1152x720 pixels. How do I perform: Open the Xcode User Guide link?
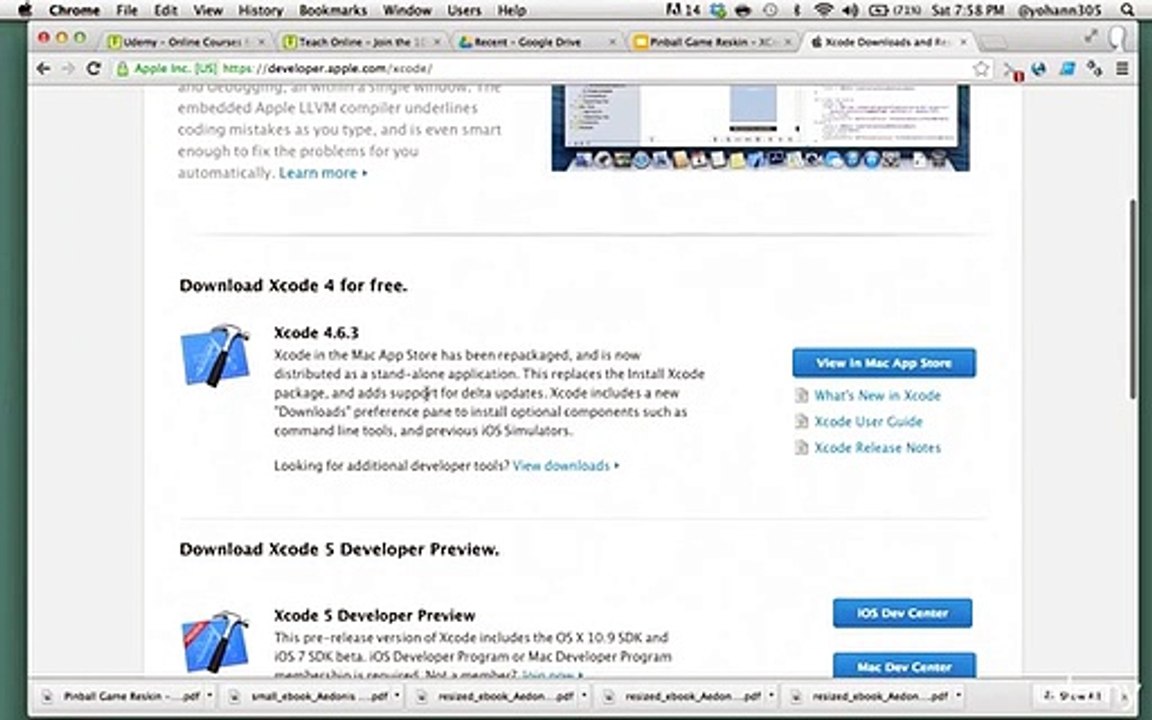(x=868, y=422)
